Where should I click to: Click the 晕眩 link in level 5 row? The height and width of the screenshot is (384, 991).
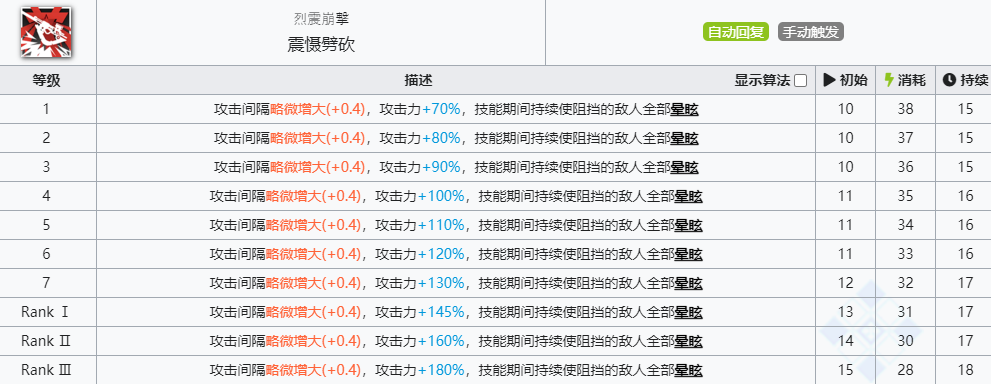[689, 225]
